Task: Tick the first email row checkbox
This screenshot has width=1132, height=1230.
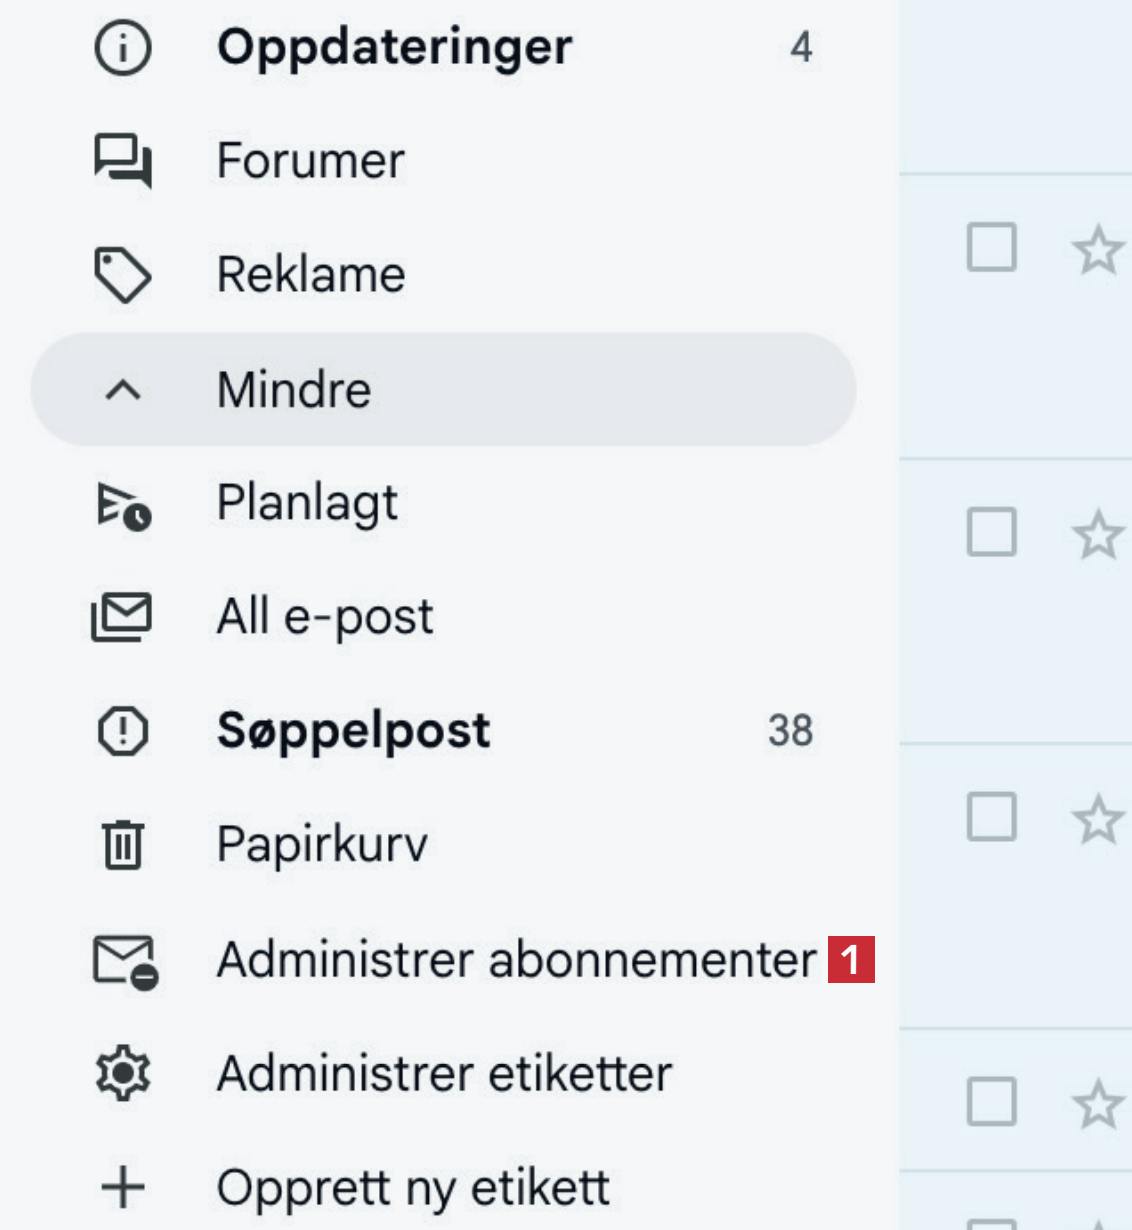Action: point(991,247)
